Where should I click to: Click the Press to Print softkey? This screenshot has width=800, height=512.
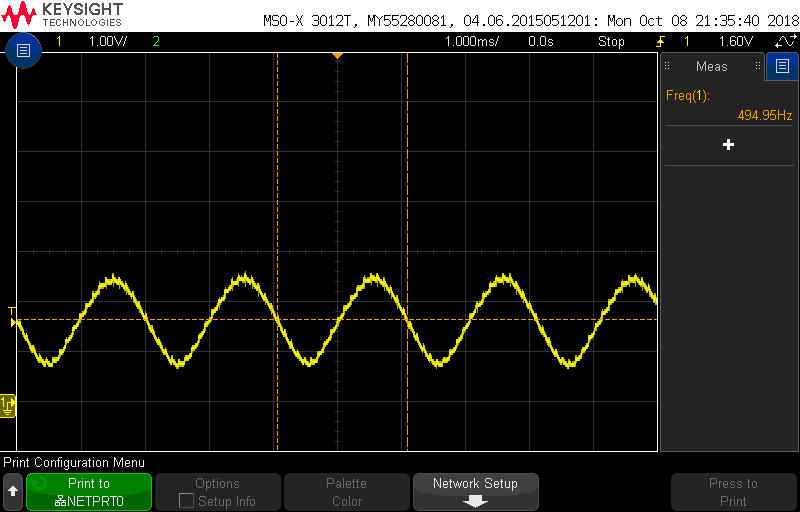733,492
